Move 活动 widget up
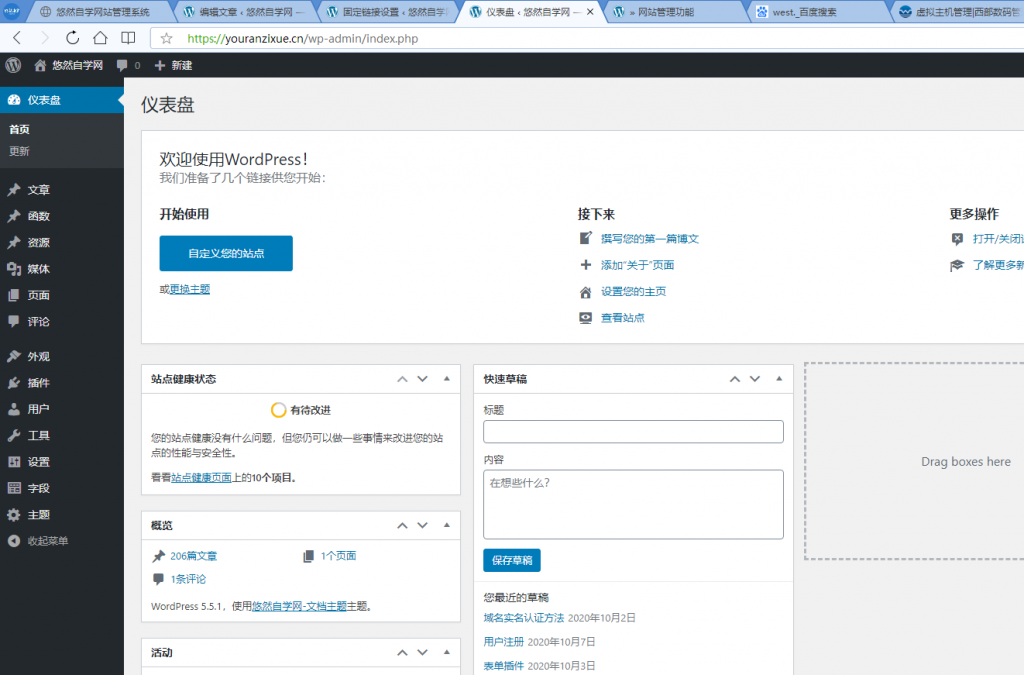1024x675 pixels. pyautogui.click(x=402, y=653)
